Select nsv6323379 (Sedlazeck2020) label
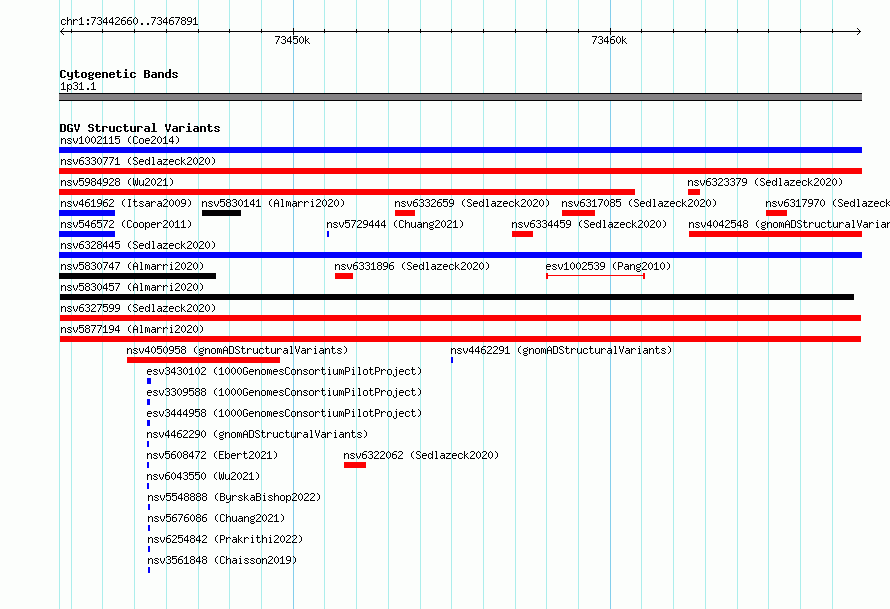890x609 pixels. [765, 182]
